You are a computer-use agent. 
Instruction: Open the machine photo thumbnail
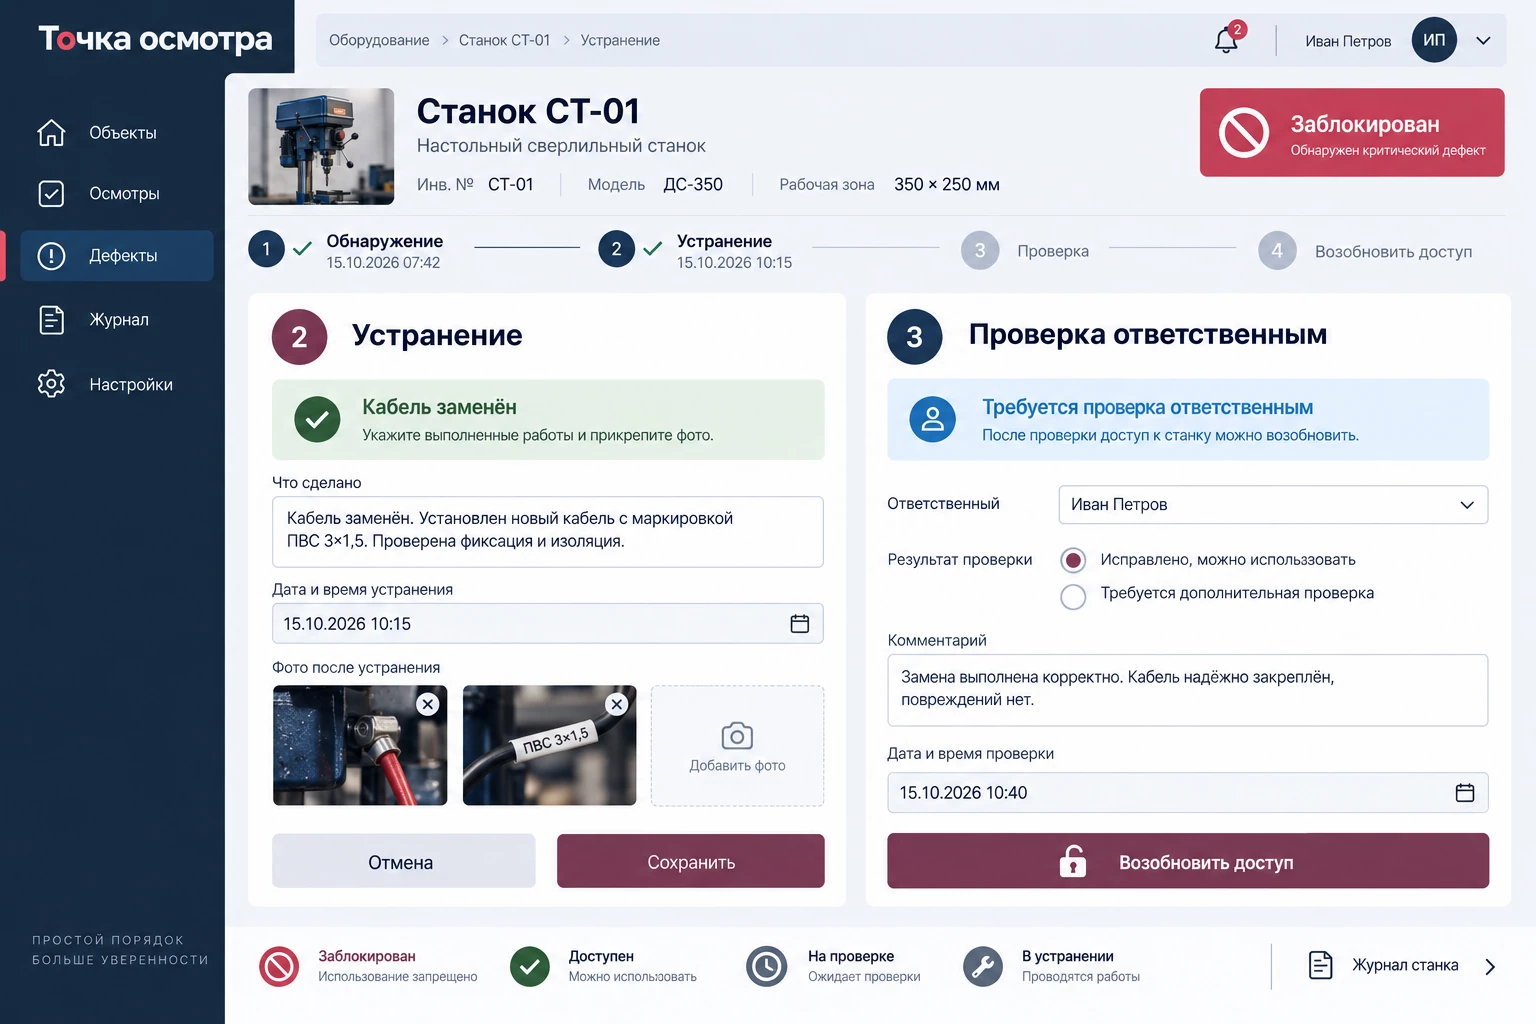pyautogui.click(x=321, y=146)
